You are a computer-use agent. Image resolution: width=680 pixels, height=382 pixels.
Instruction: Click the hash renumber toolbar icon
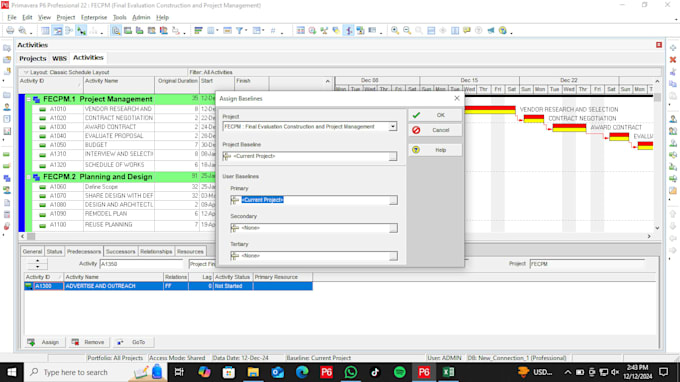coord(273,30)
